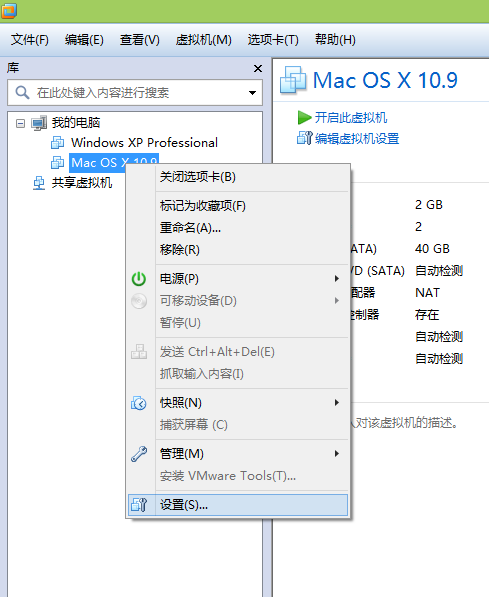Expand the 快照(N) submenu arrow
This screenshot has width=489, height=597.
click(337, 403)
